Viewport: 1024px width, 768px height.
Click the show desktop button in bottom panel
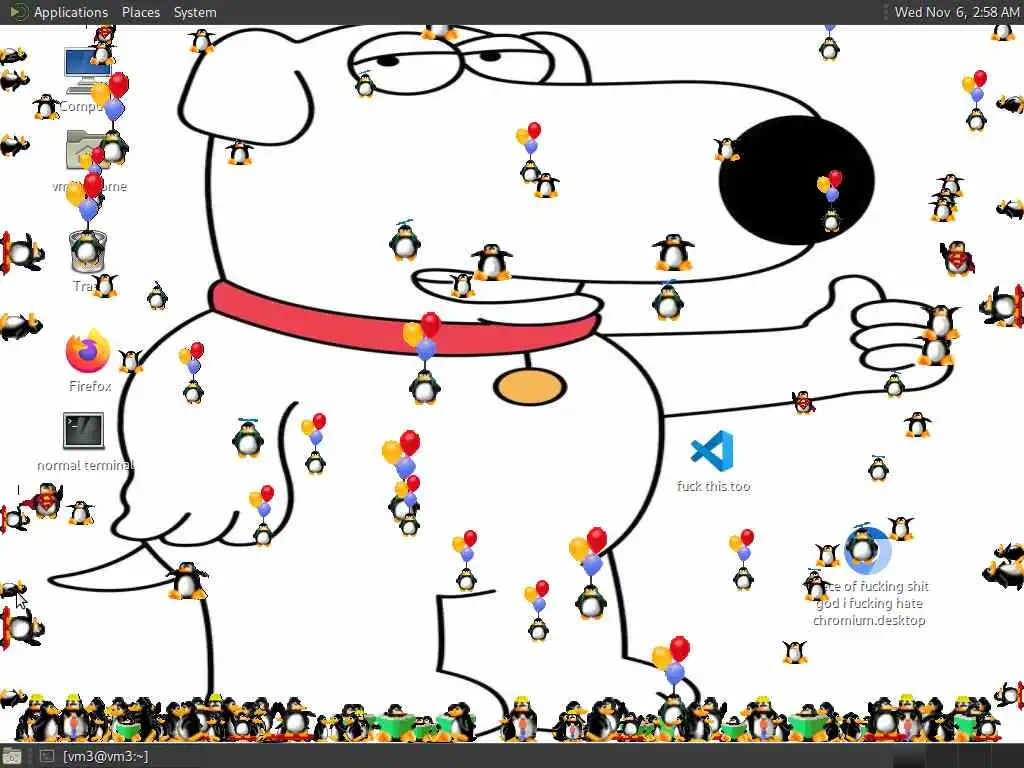(11, 757)
